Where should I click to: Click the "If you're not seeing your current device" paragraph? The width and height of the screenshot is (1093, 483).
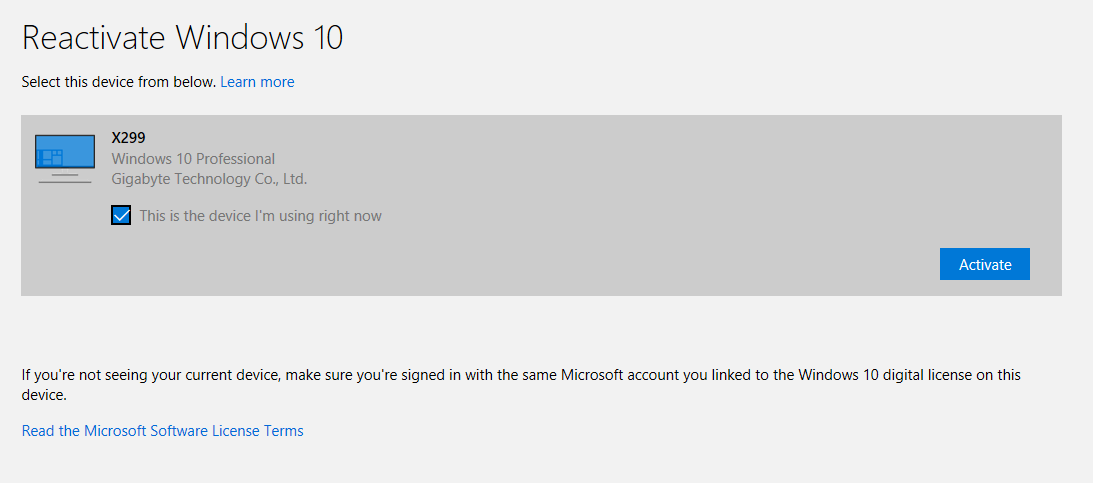click(300, 375)
